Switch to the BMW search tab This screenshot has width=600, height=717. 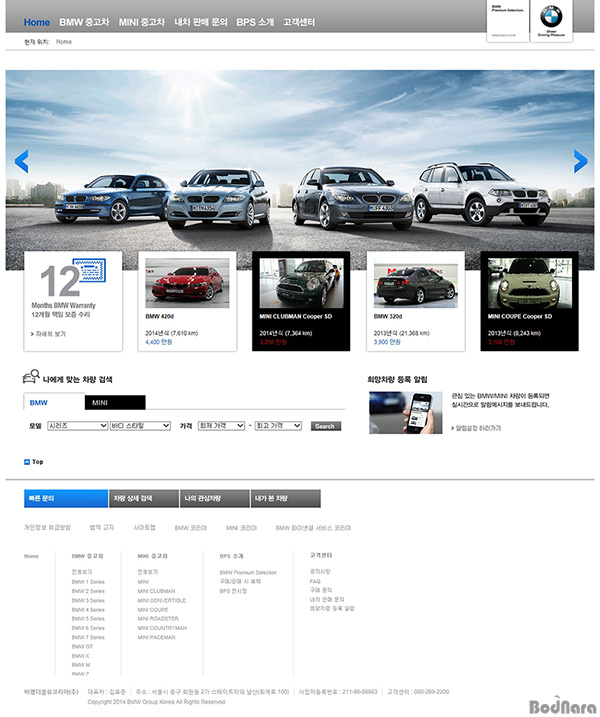coord(54,402)
